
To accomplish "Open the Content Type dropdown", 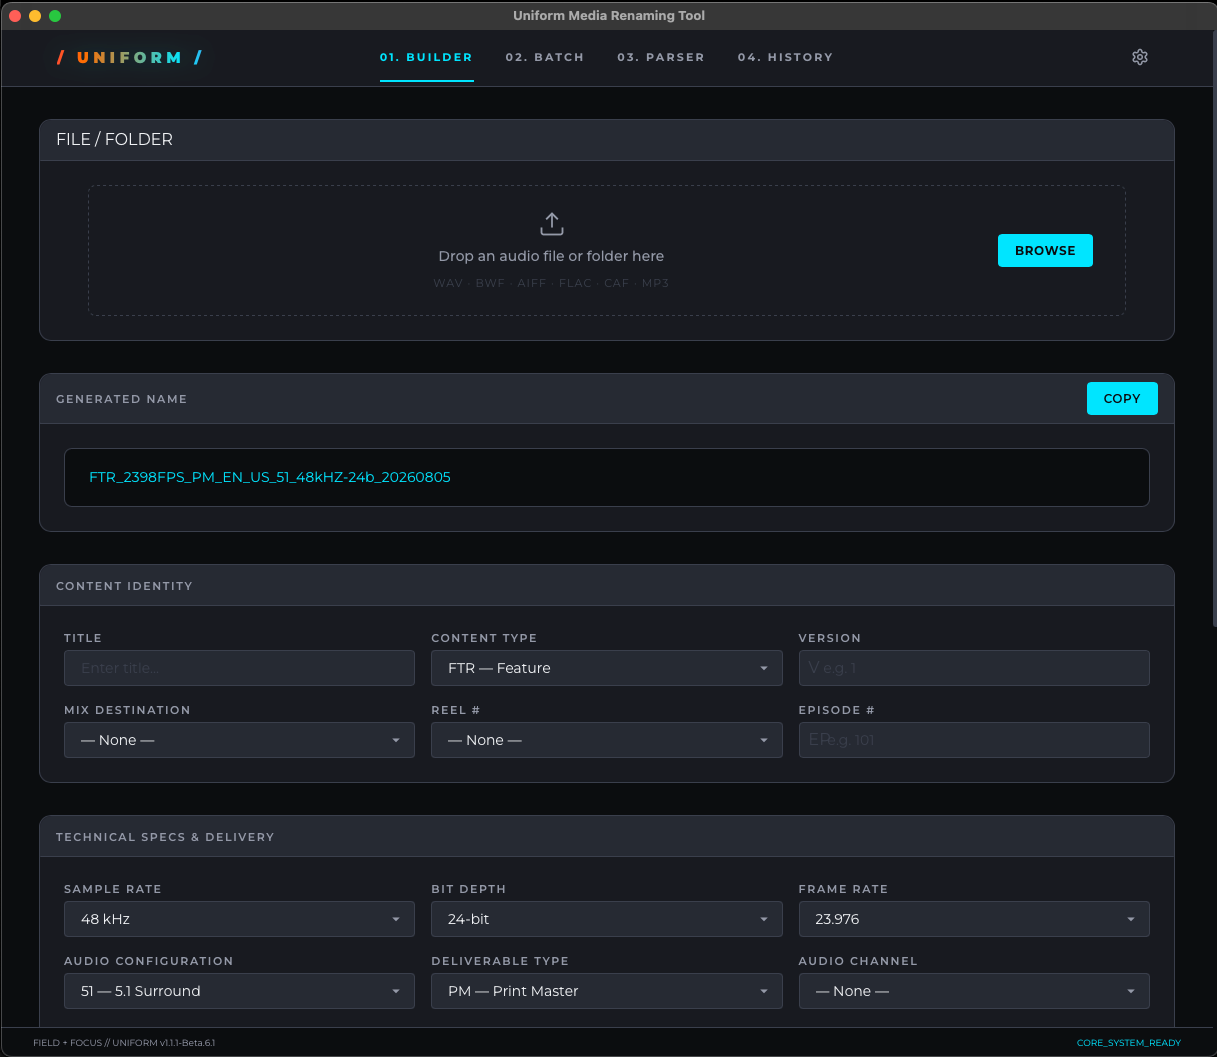I will pos(607,668).
